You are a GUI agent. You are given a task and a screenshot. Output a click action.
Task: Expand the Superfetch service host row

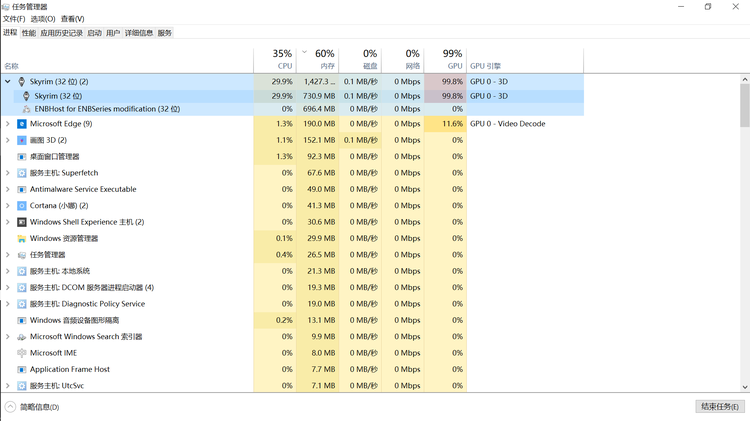pyautogui.click(x=8, y=173)
